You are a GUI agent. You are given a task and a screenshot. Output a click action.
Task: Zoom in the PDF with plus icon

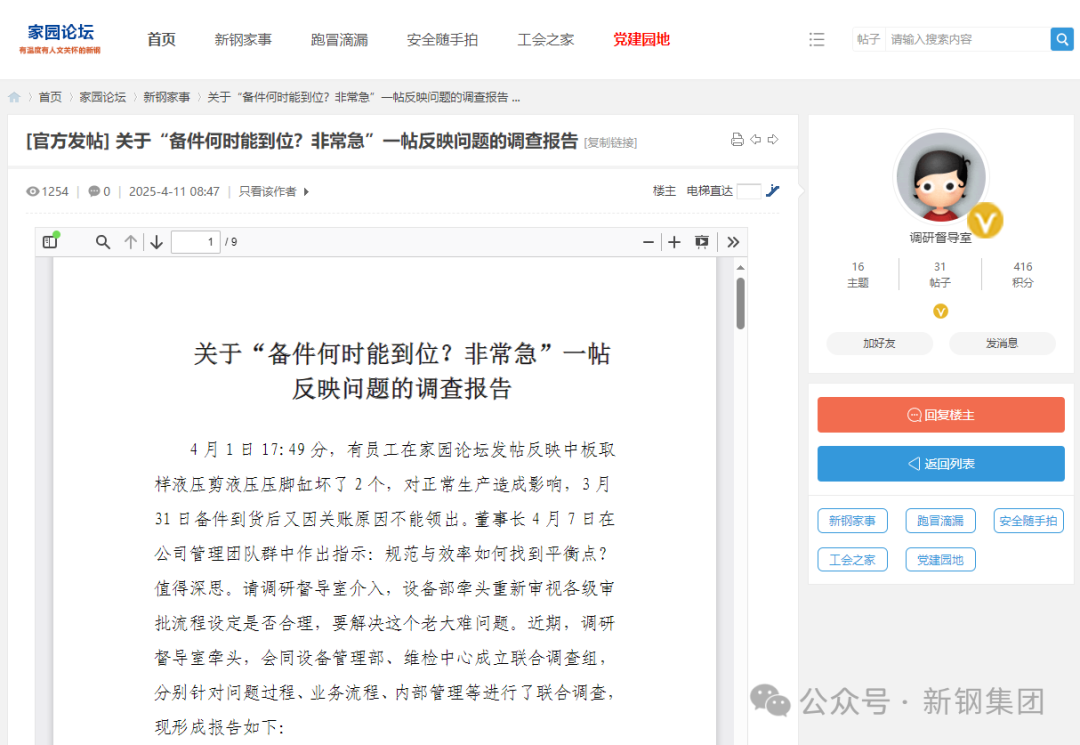(674, 242)
